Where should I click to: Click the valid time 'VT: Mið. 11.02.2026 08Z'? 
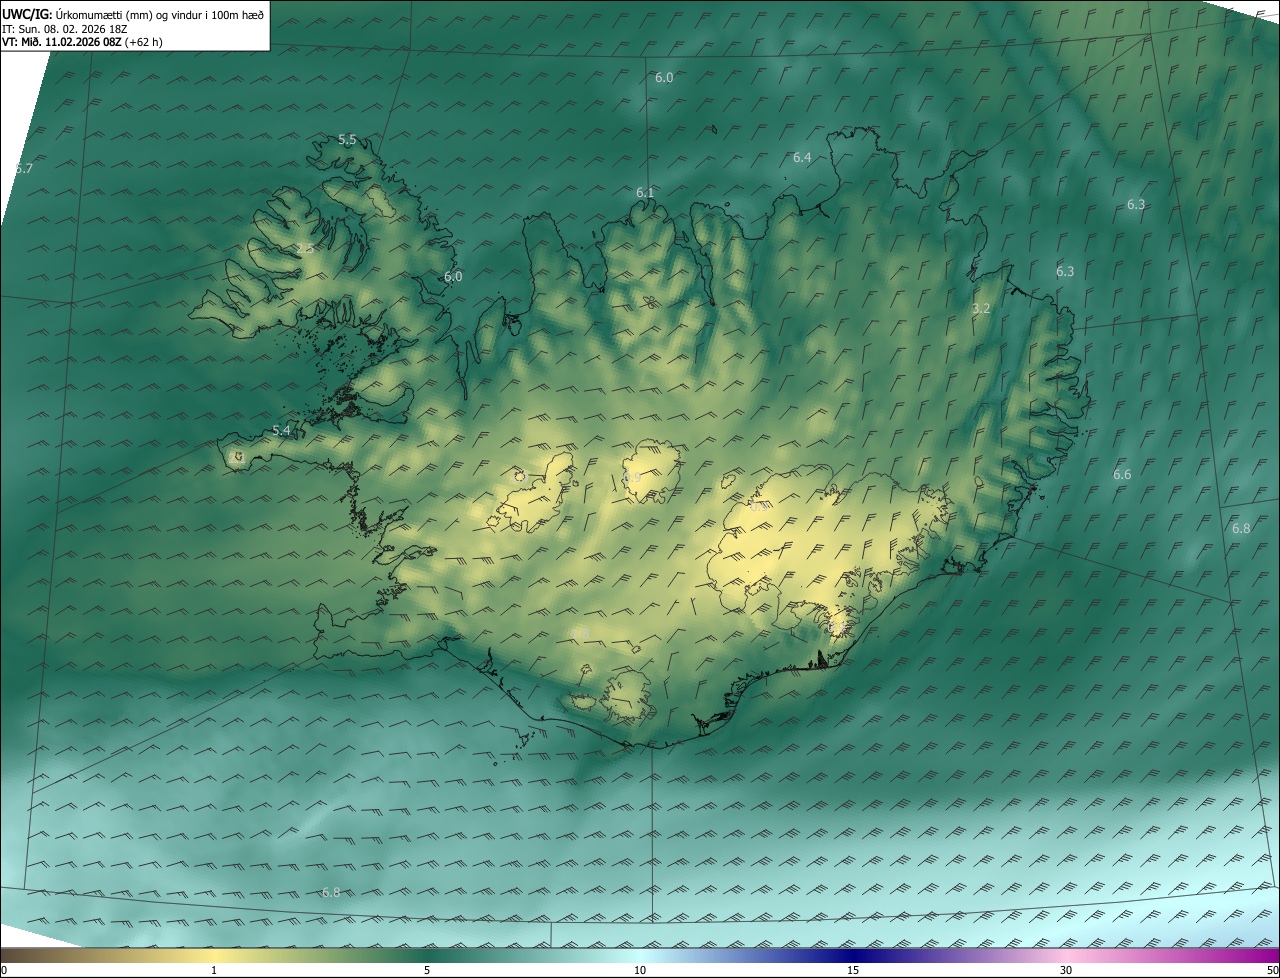(x=61, y=42)
